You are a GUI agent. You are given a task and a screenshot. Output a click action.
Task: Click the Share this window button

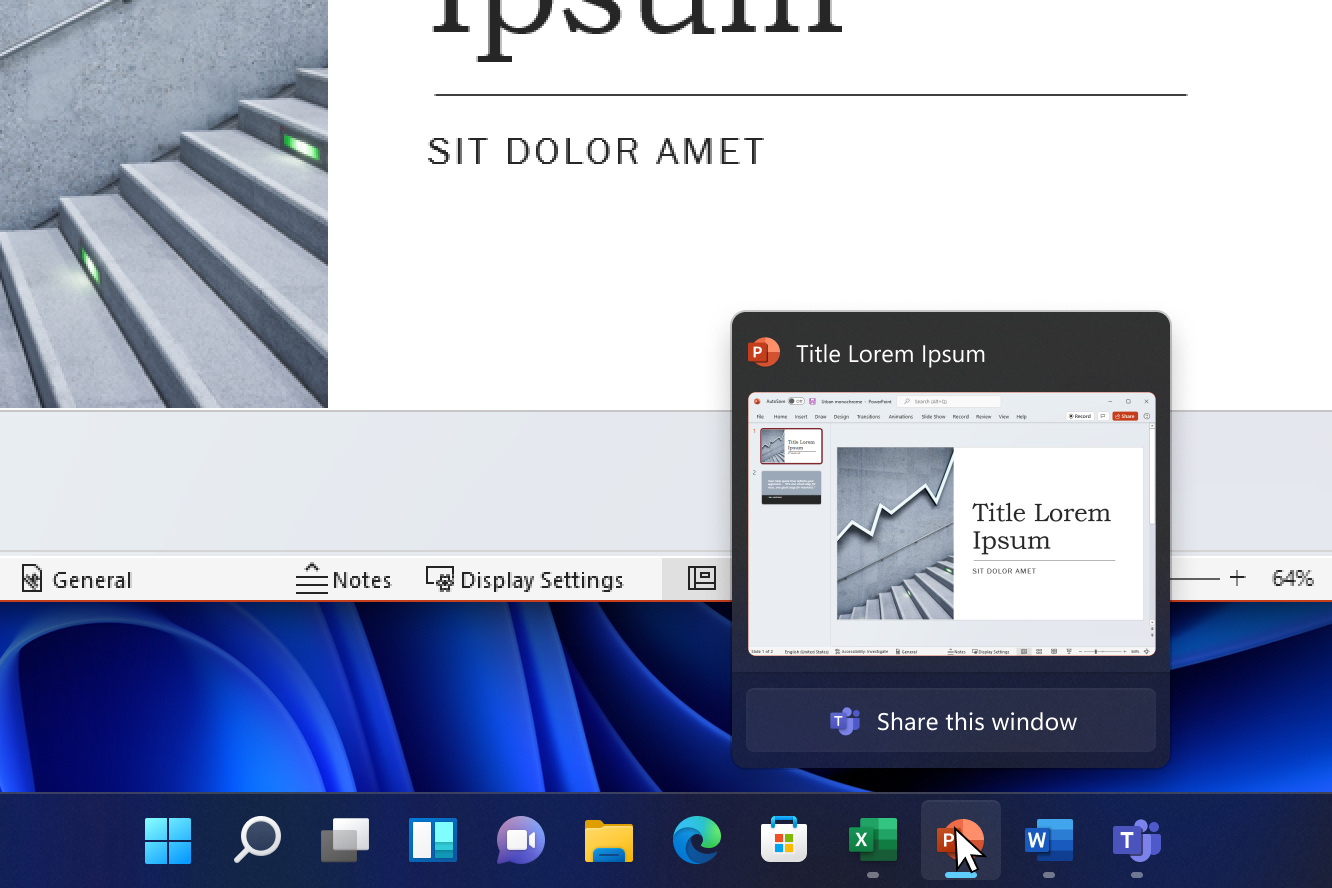(950, 720)
